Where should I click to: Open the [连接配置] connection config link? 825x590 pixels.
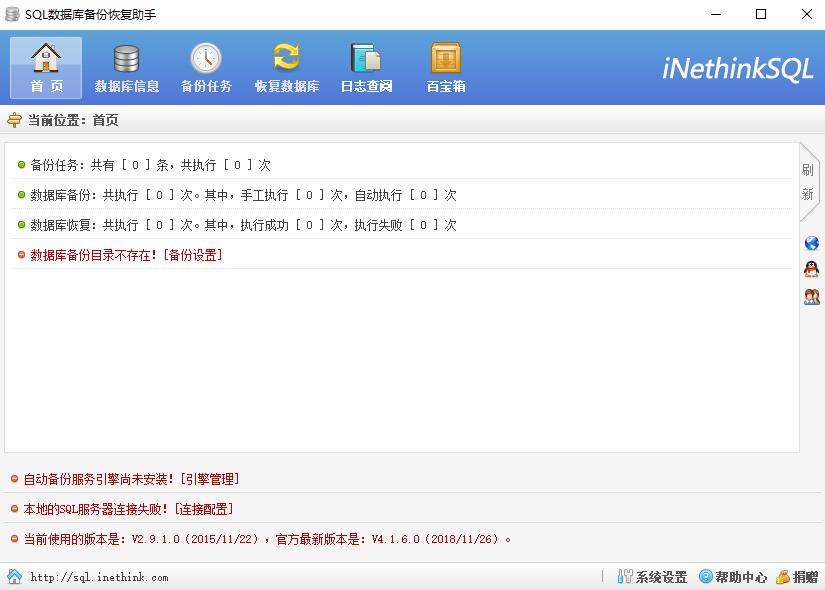tap(204, 509)
